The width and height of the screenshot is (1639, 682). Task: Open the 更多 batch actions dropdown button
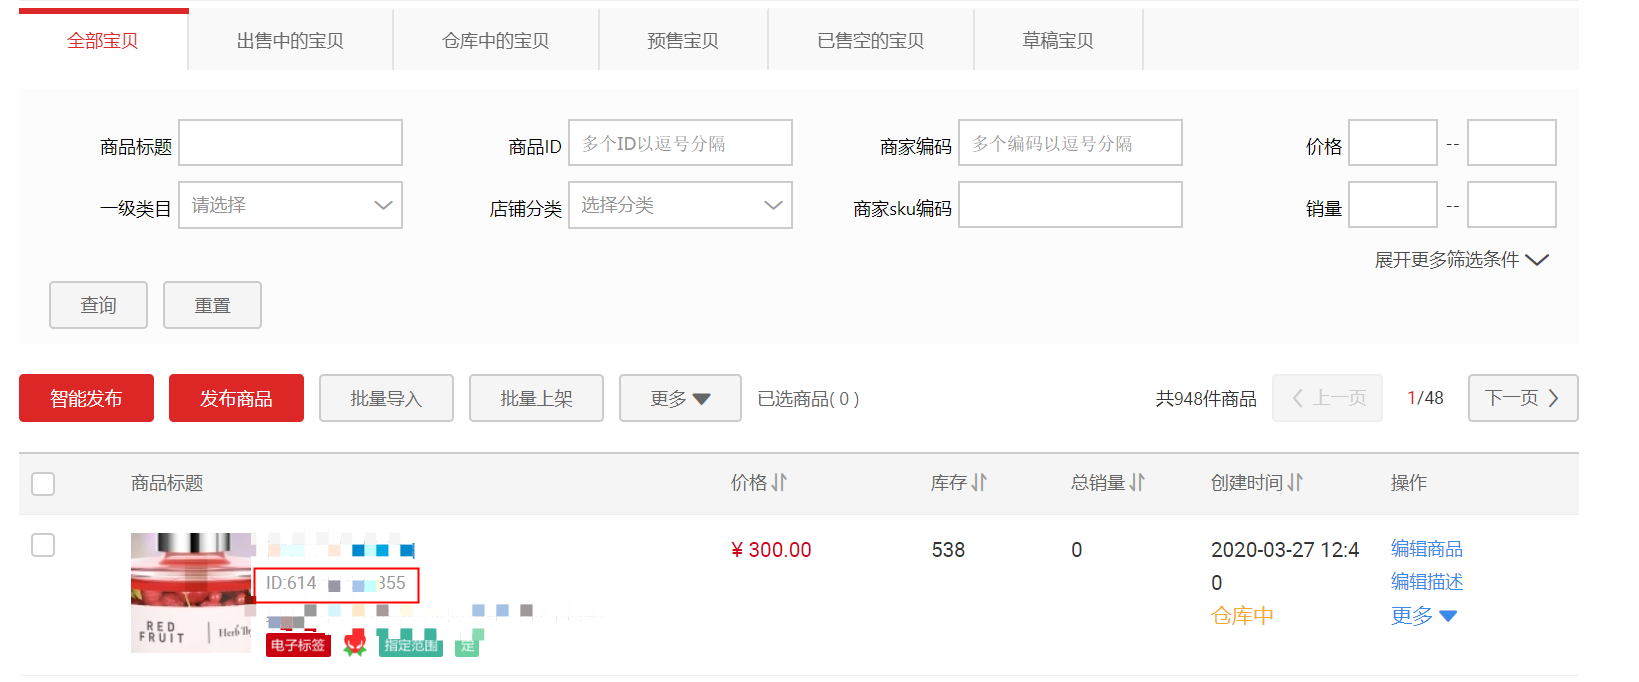tap(680, 398)
